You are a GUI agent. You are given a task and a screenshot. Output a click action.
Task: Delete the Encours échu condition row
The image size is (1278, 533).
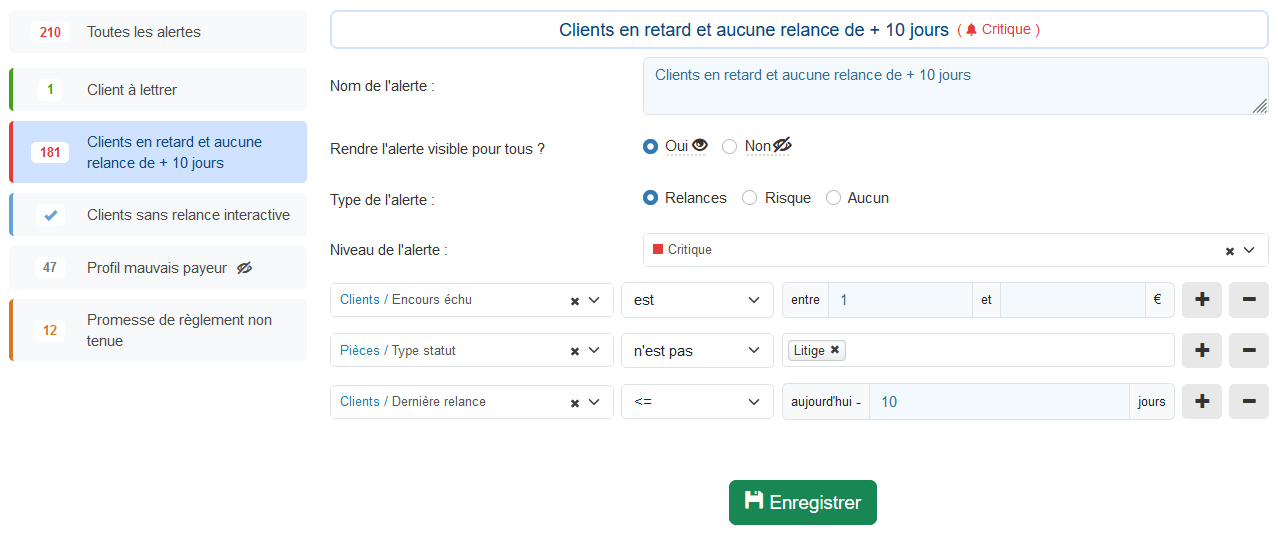click(1249, 299)
